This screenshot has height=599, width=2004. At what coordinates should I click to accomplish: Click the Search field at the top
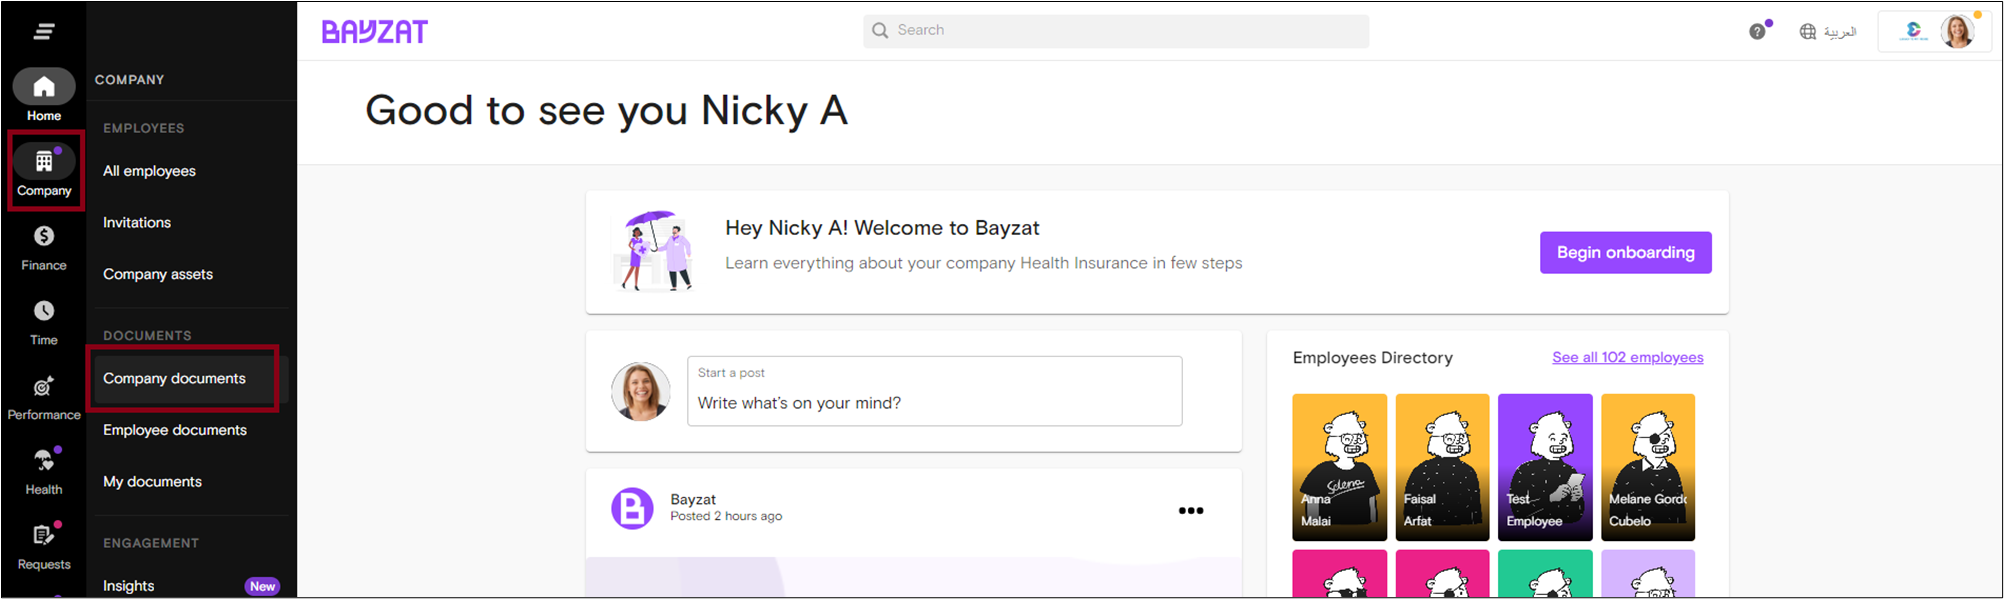[1115, 31]
